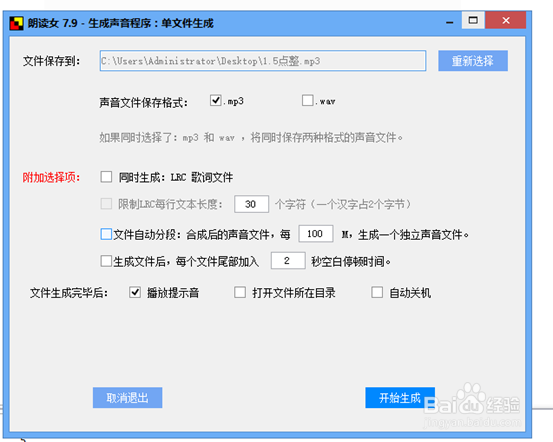Click the pause seconds field showing 2

click(x=288, y=261)
